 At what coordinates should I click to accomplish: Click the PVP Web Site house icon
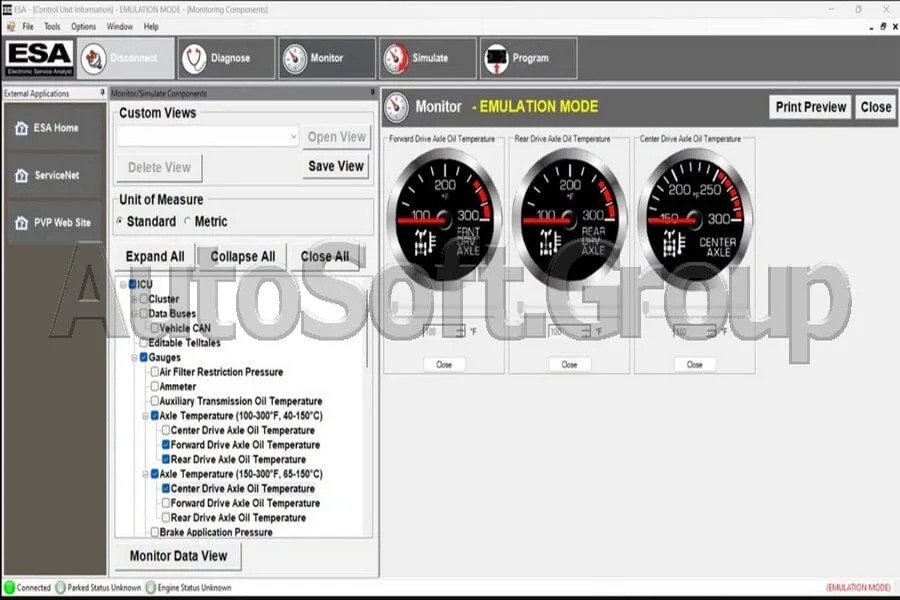(x=21, y=223)
